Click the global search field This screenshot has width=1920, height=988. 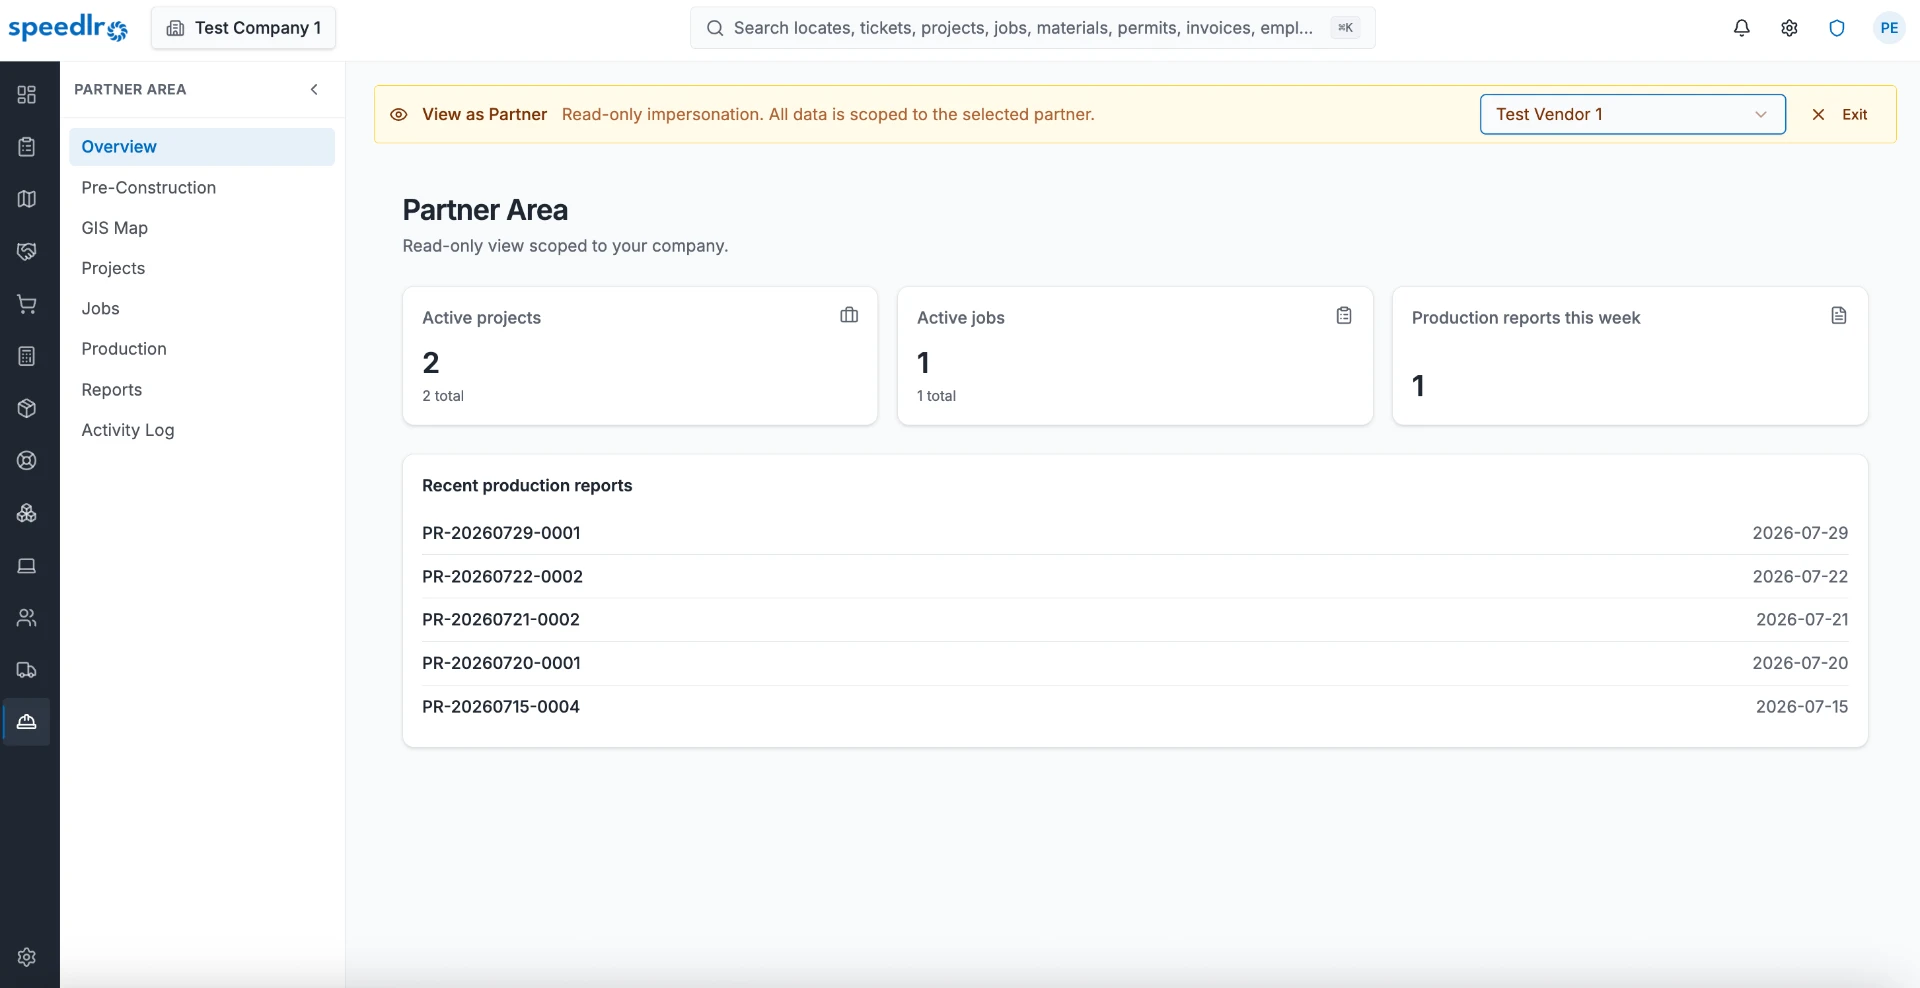[x=1032, y=28]
